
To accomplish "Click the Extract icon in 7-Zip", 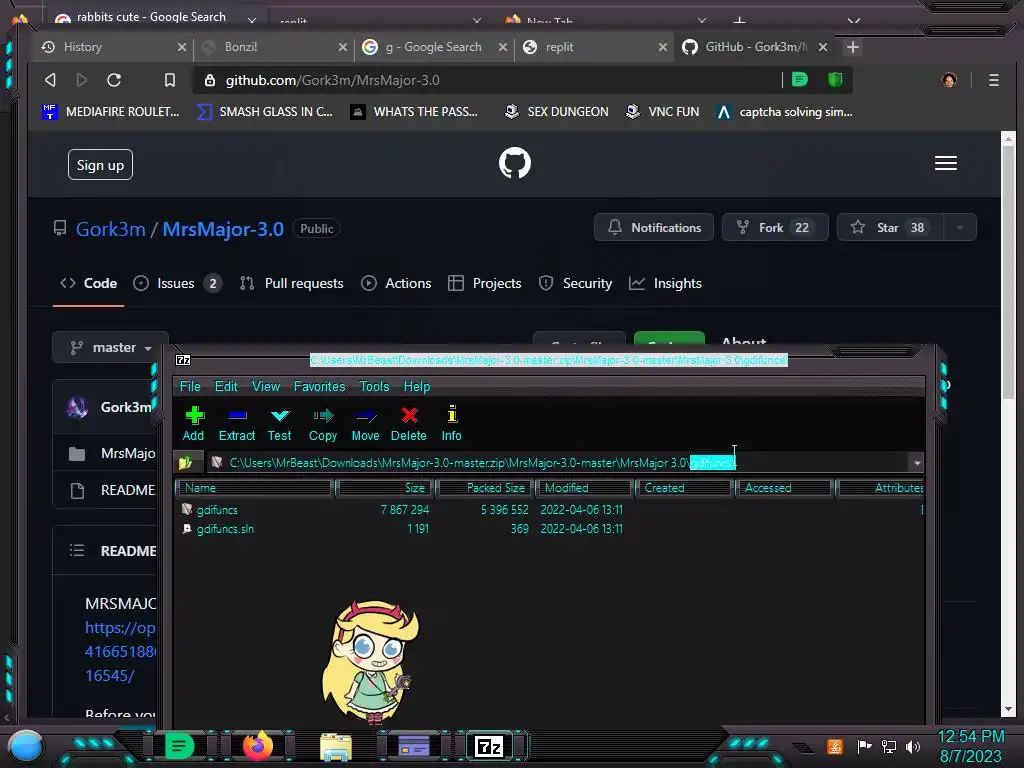I will click(237, 415).
